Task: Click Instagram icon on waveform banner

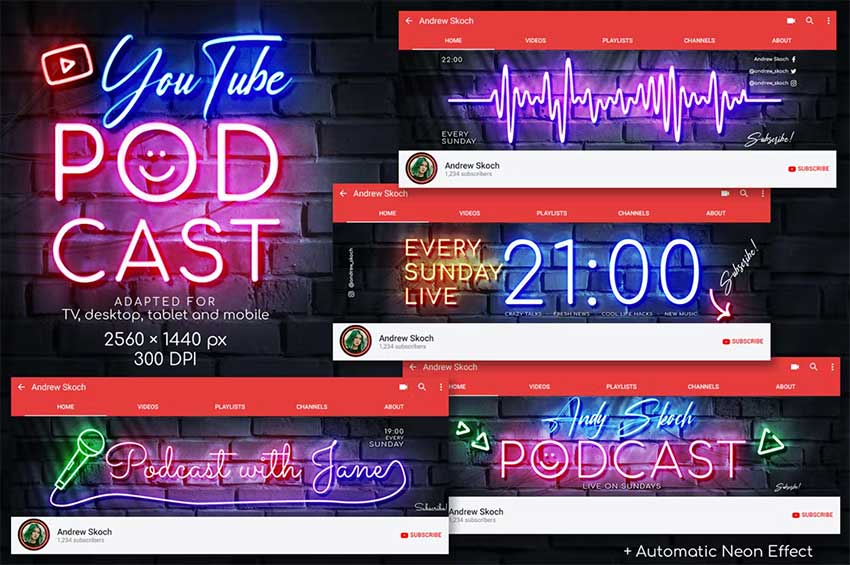Action: tap(794, 83)
